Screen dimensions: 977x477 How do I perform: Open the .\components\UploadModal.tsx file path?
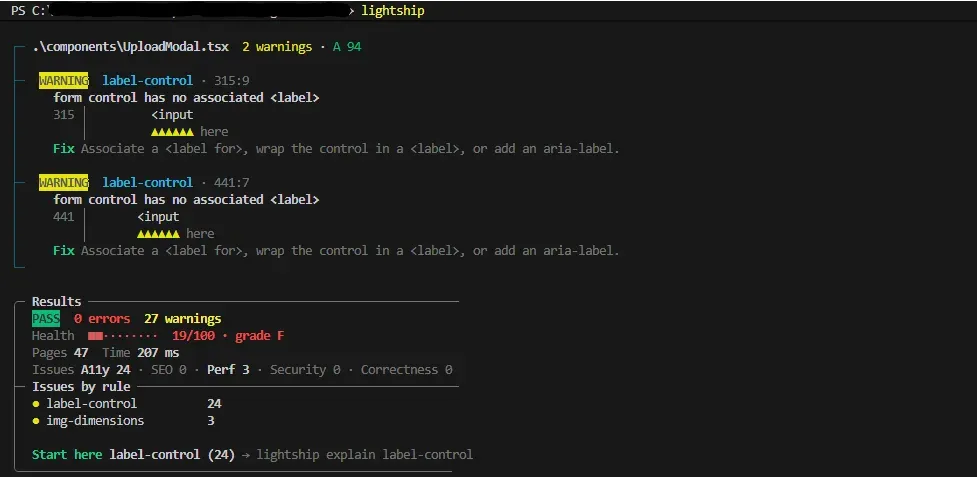(x=131, y=47)
